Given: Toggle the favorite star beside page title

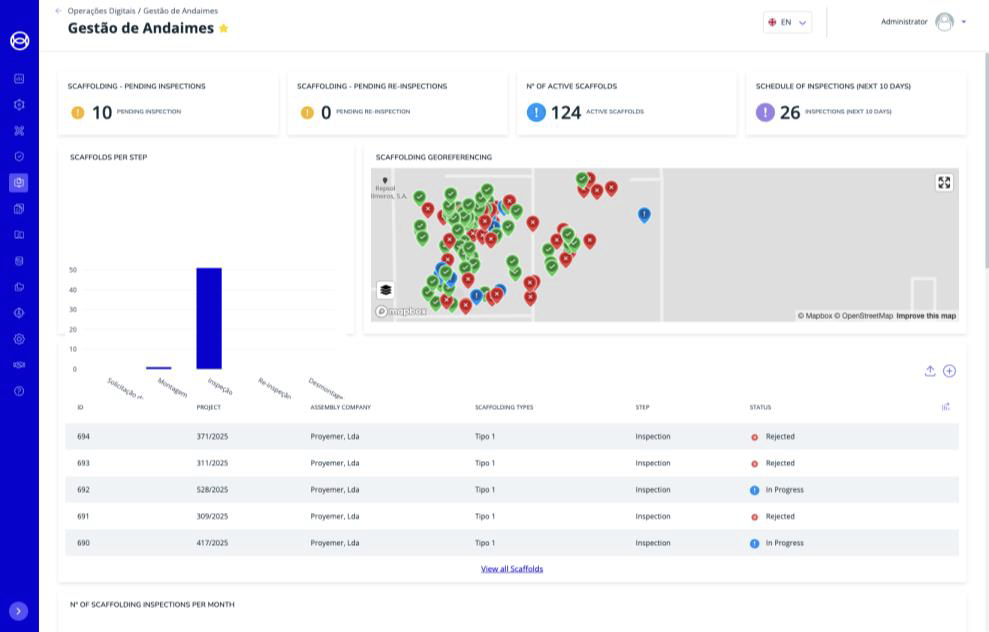Looking at the screenshot, I should 224,29.
